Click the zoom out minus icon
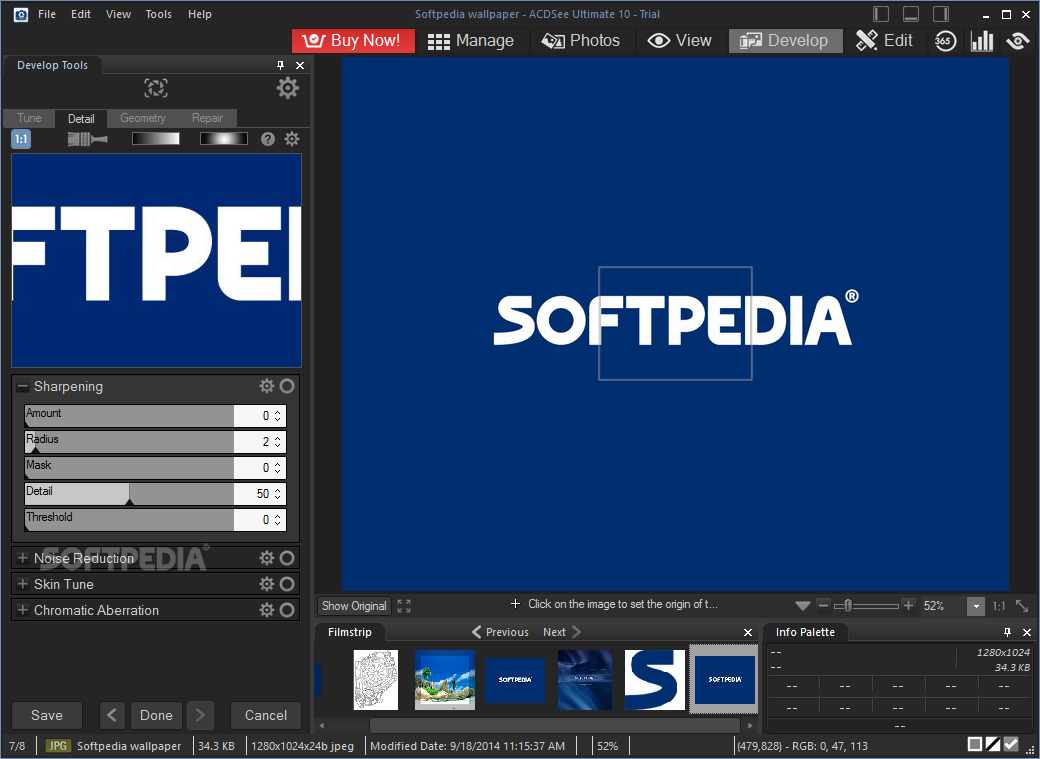Viewport: 1040px width, 759px height. [823, 605]
